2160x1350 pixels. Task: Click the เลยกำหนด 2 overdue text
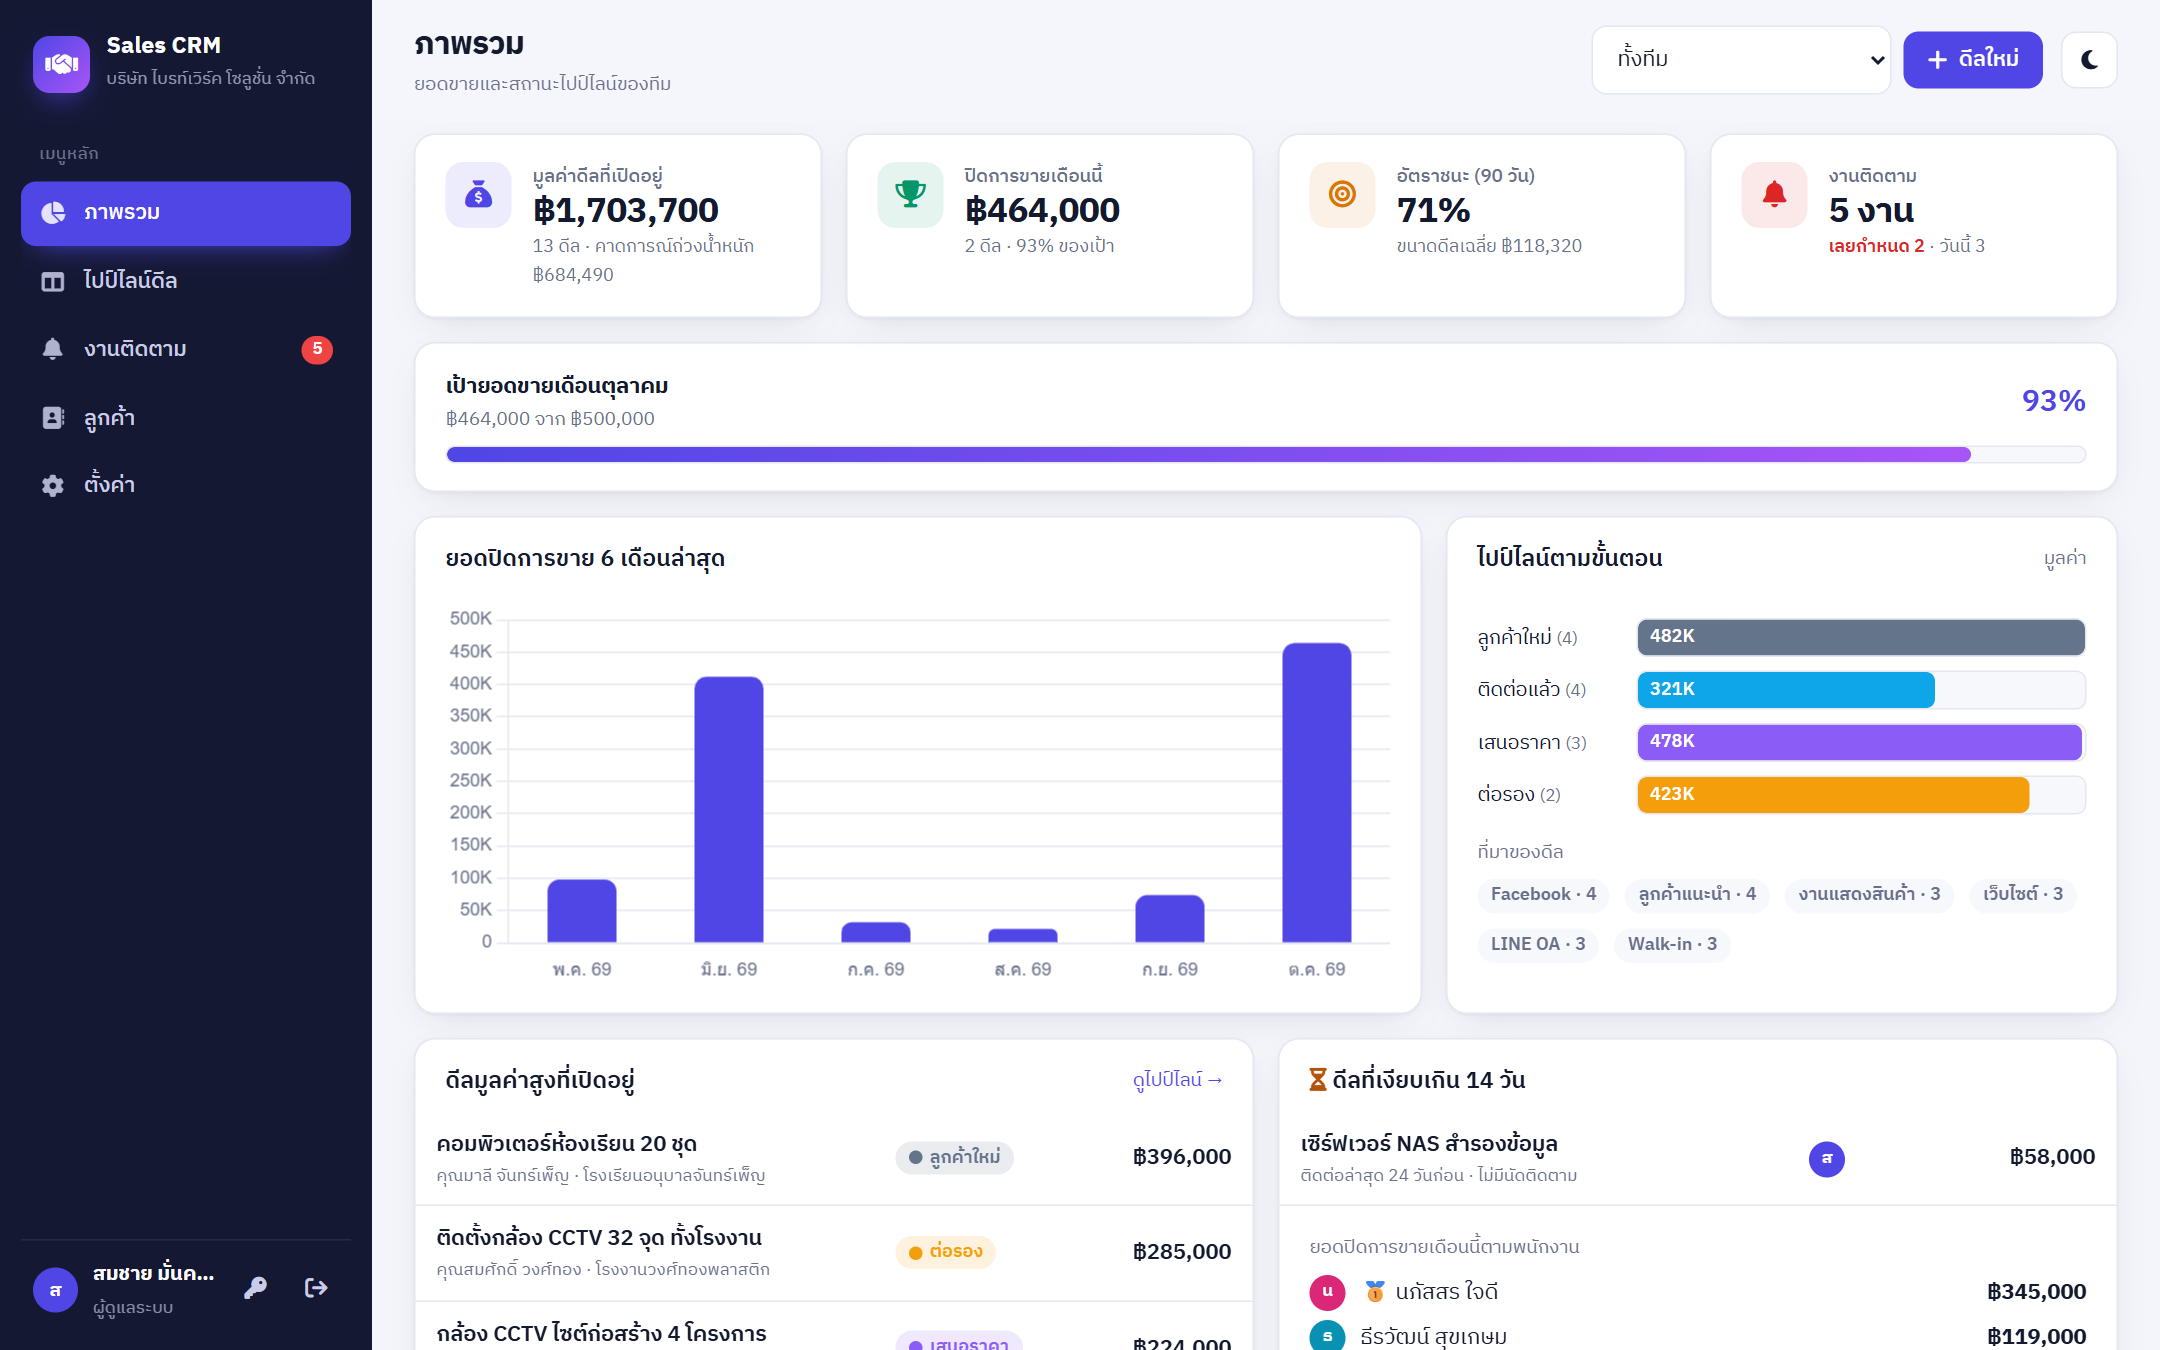pos(1876,246)
